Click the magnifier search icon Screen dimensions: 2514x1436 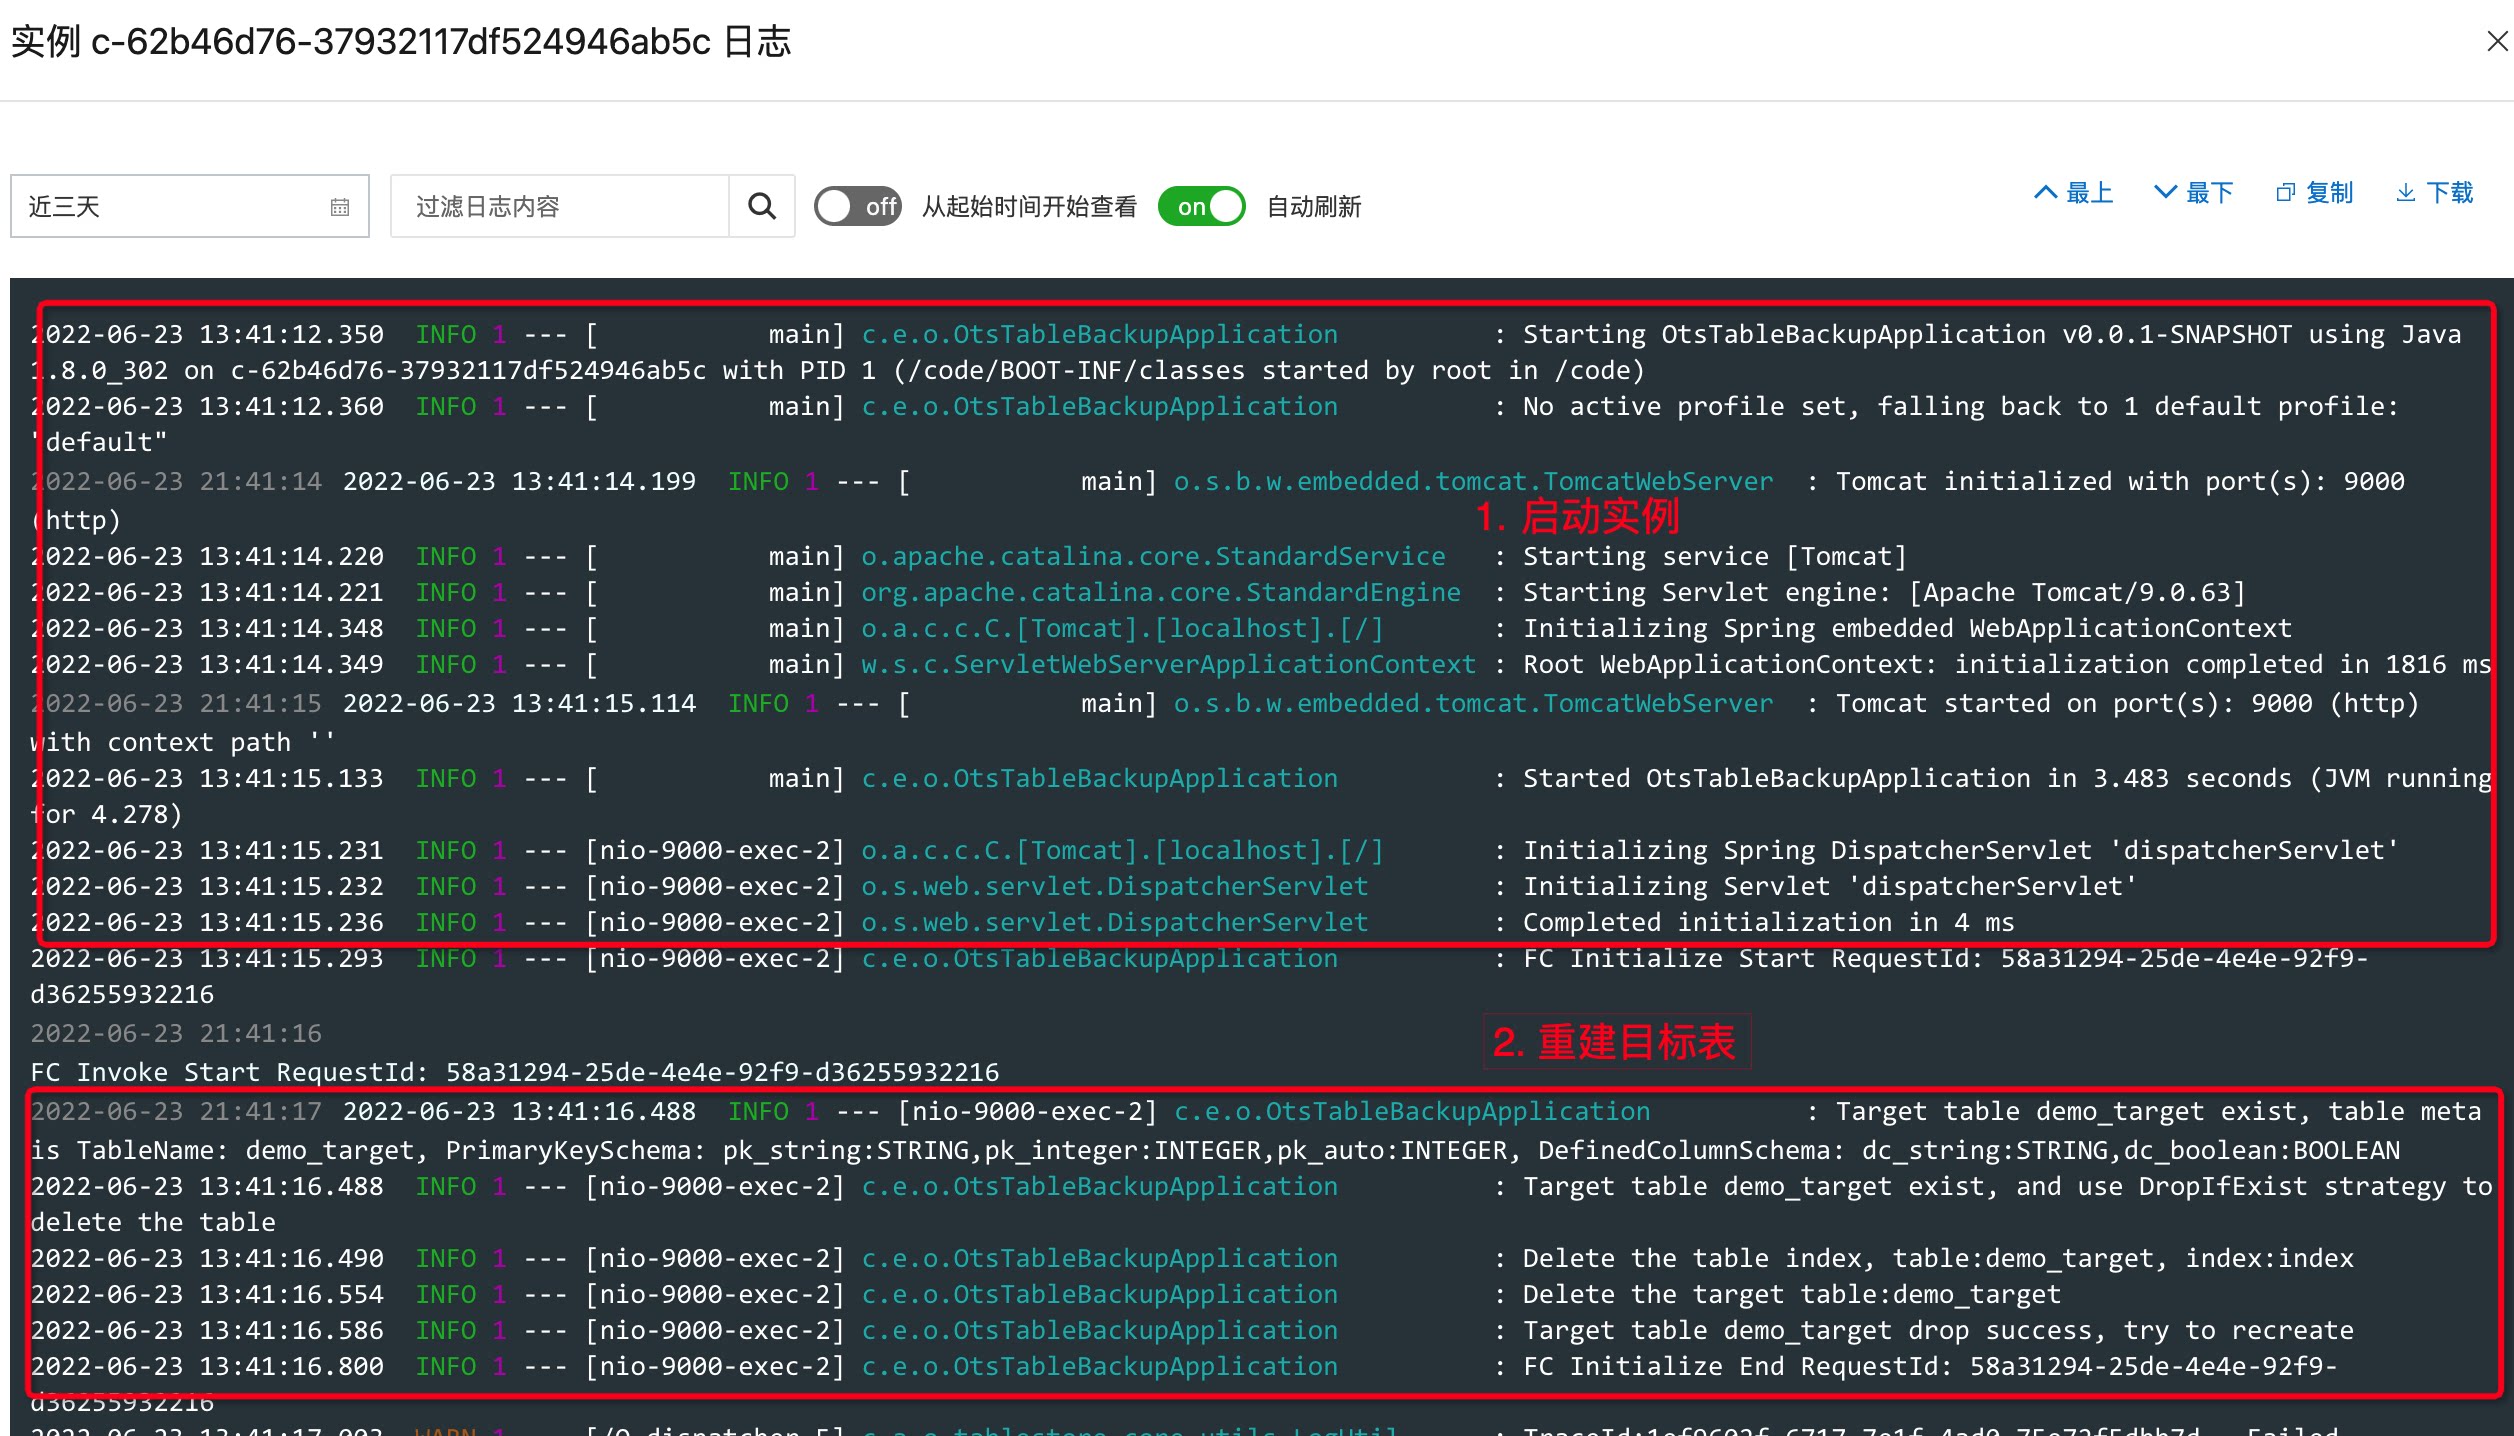pyautogui.click(x=762, y=206)
